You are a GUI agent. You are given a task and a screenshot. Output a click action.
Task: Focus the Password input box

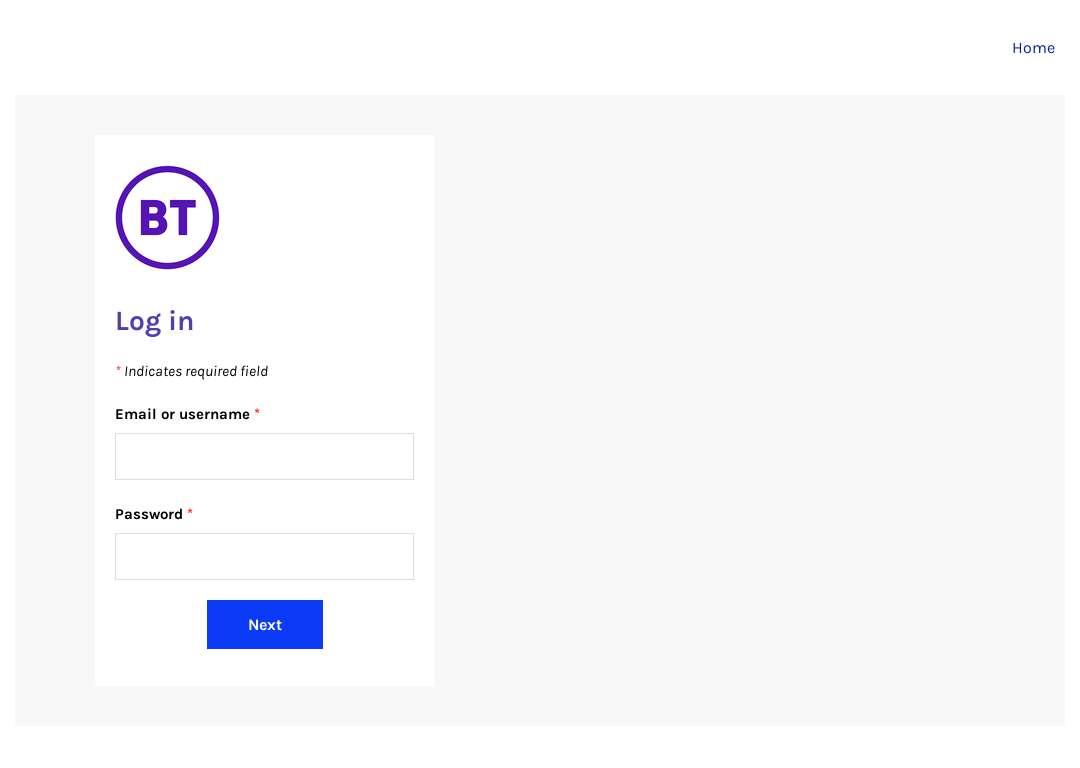point(264,556)
